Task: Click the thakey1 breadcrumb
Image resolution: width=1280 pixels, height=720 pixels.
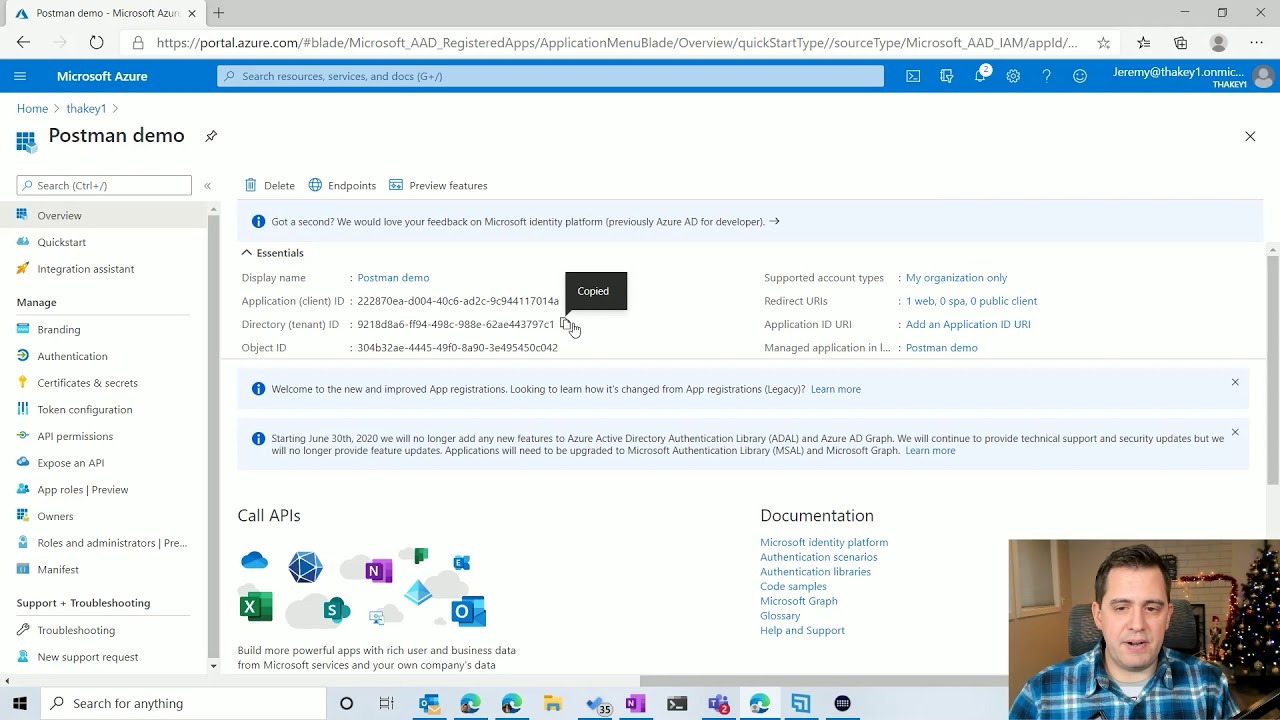Action: [x=86, y=108]
